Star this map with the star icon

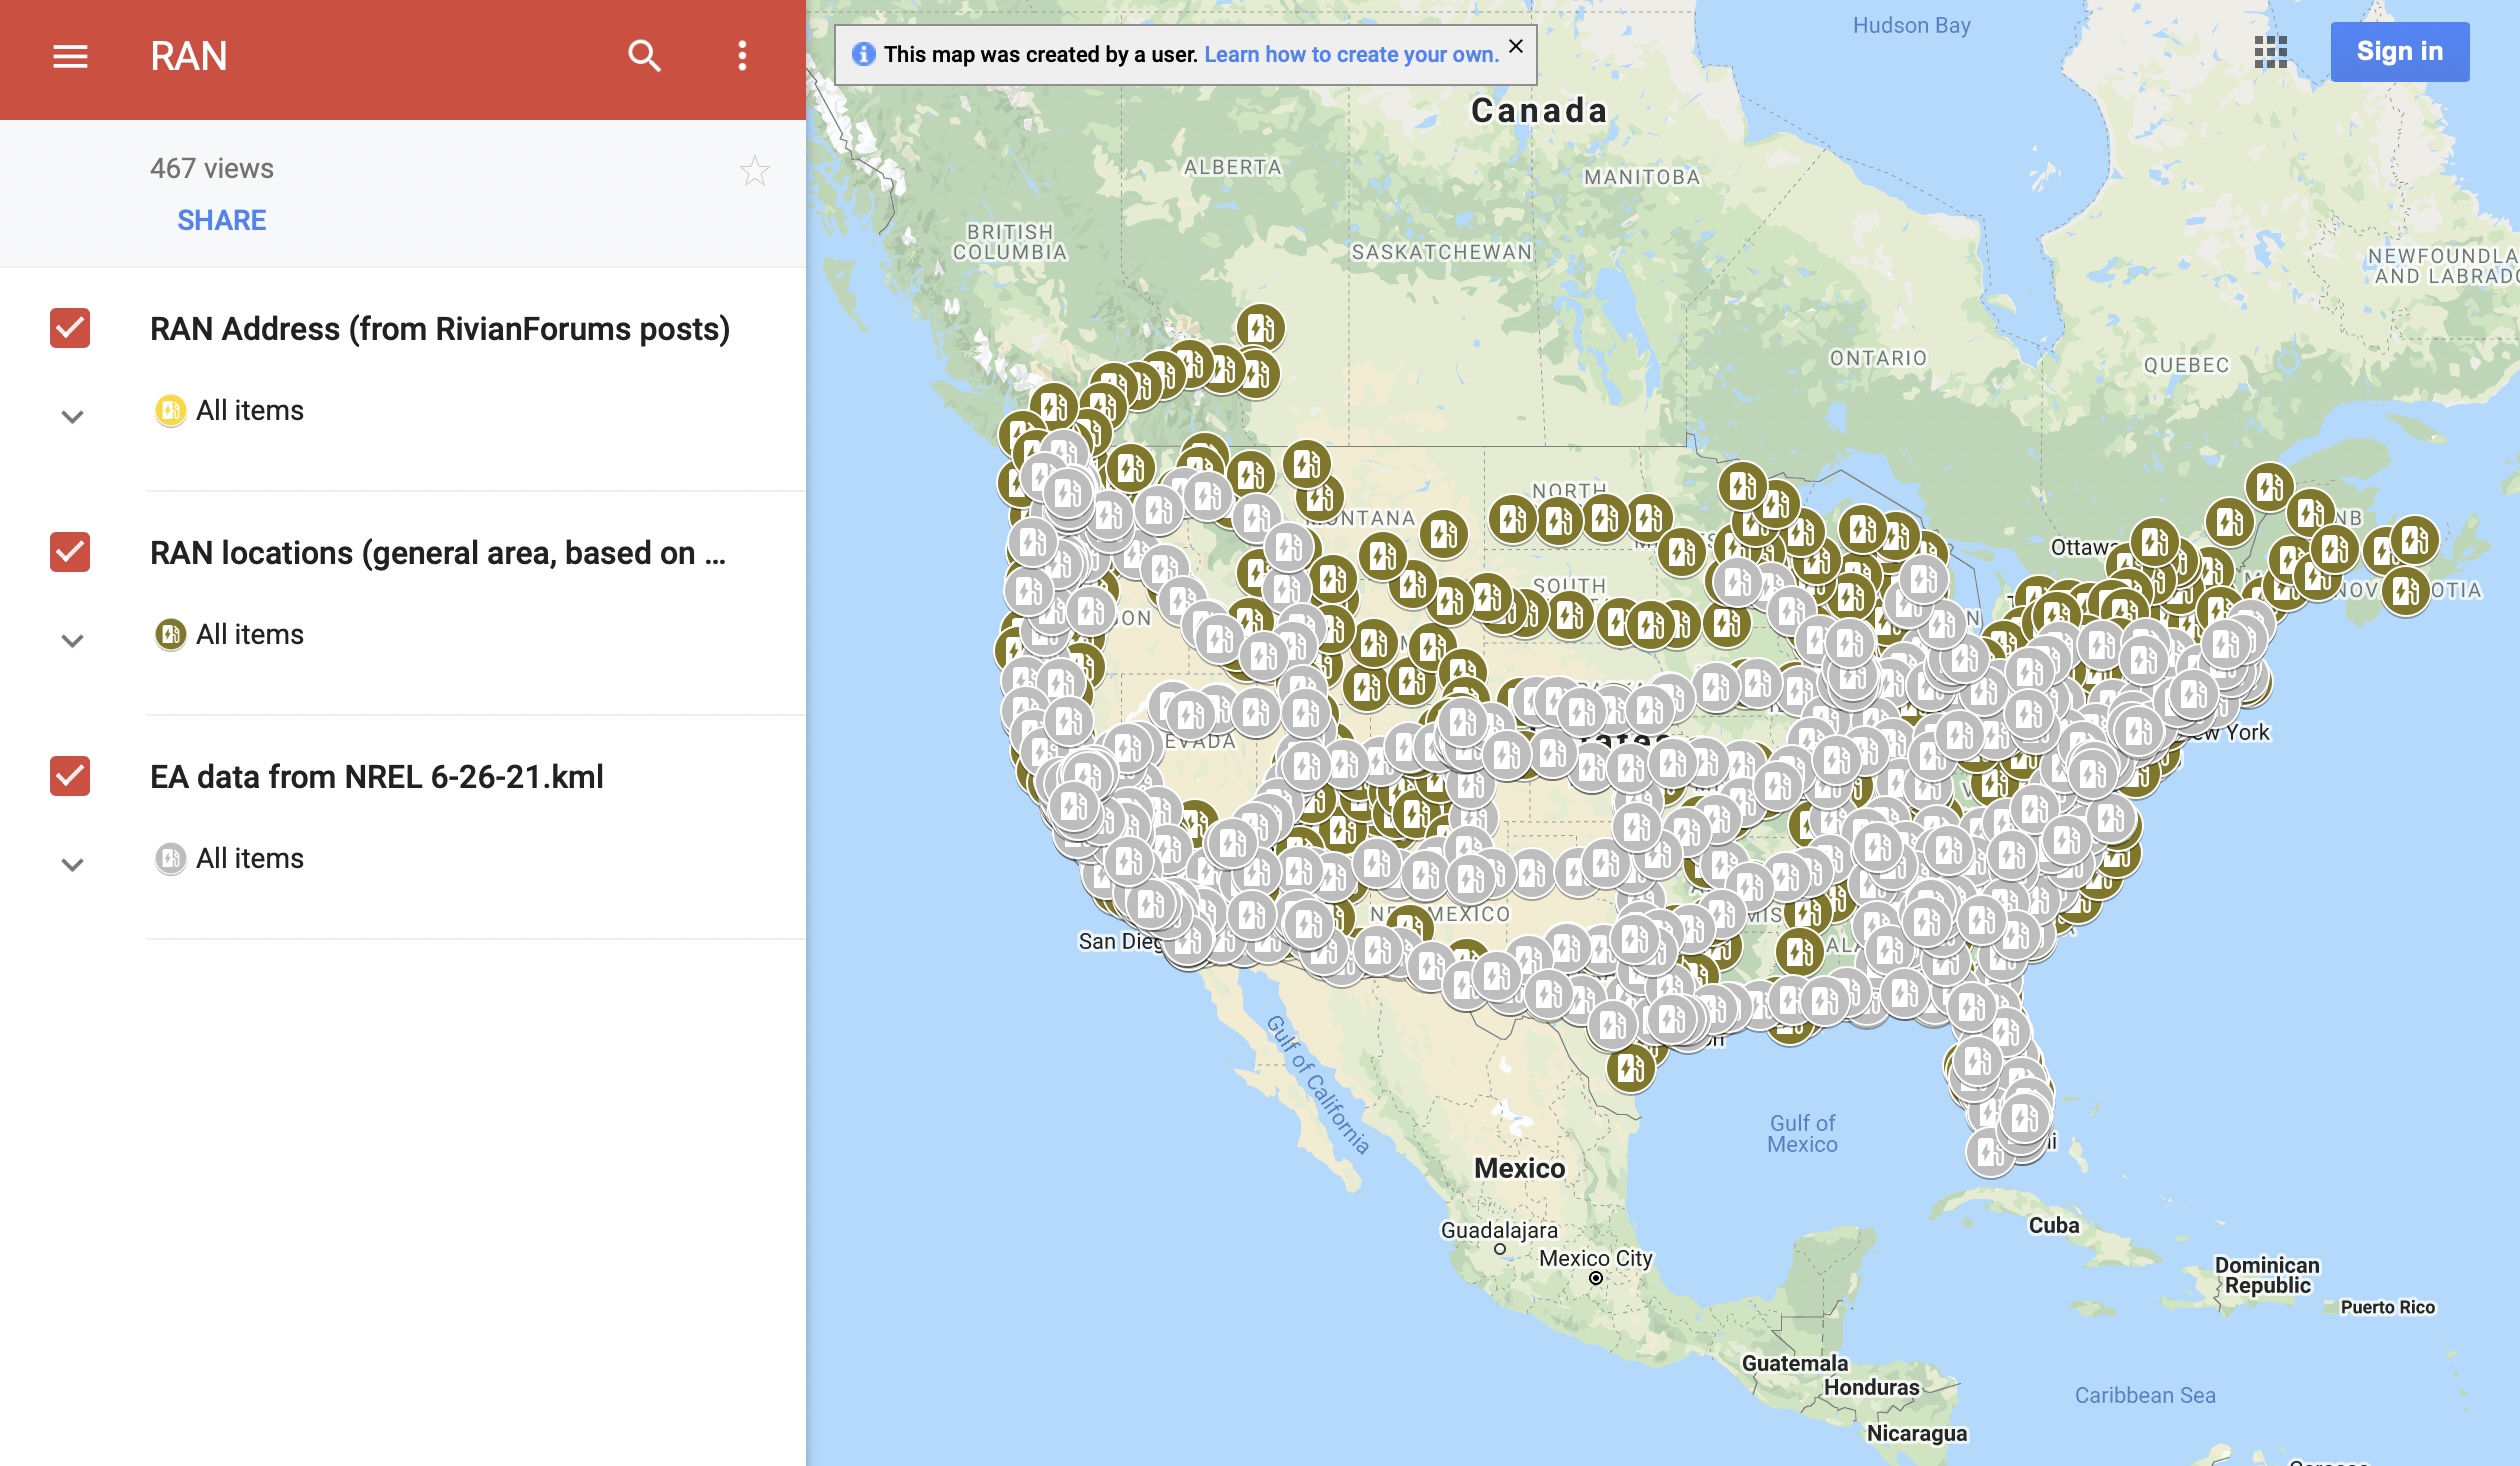(x=755, y=171)
